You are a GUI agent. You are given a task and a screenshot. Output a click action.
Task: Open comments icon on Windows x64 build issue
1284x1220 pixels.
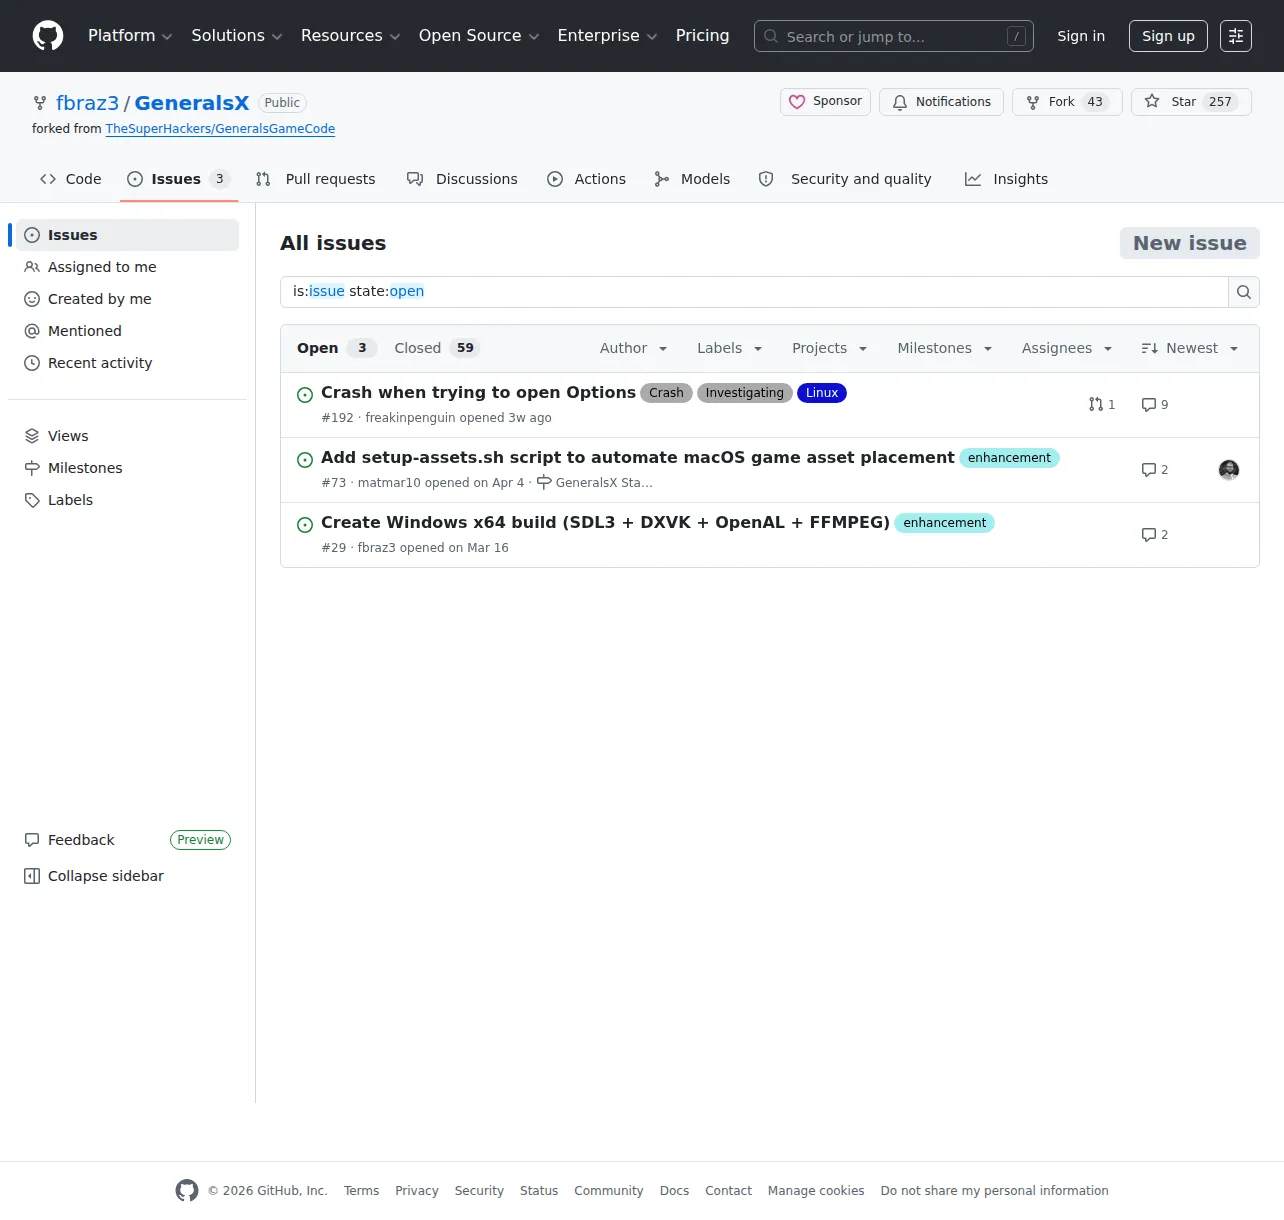(x=1155, y=535)
